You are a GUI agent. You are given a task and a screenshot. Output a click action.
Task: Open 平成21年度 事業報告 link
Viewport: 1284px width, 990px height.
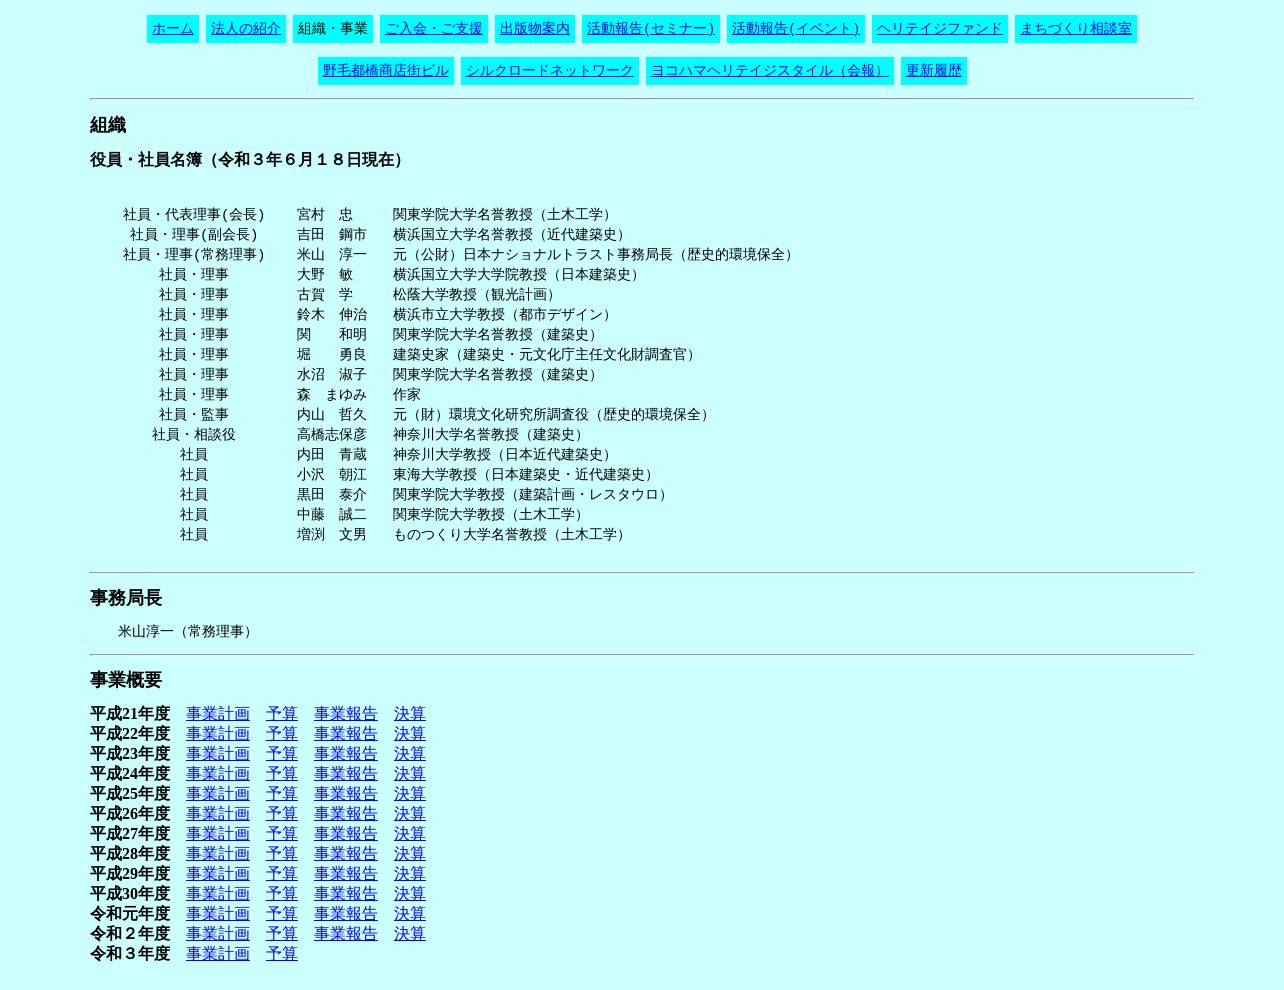346,714
